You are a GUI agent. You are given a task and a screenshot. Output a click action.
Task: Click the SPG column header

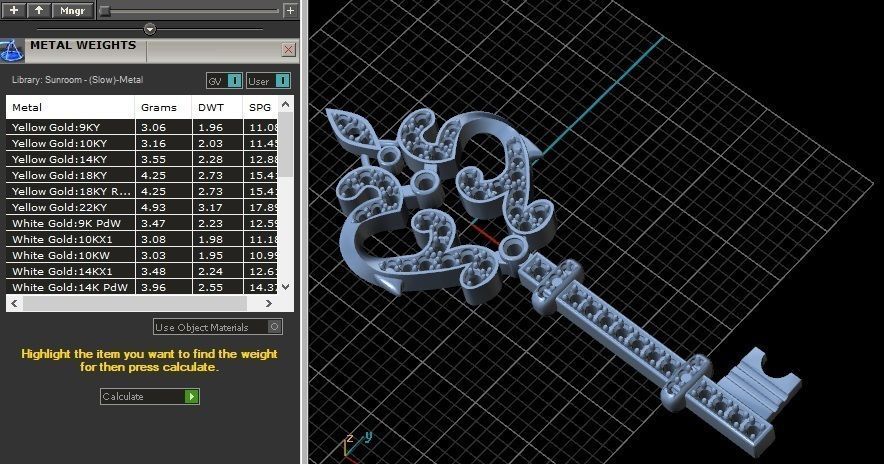coord(260,107)
